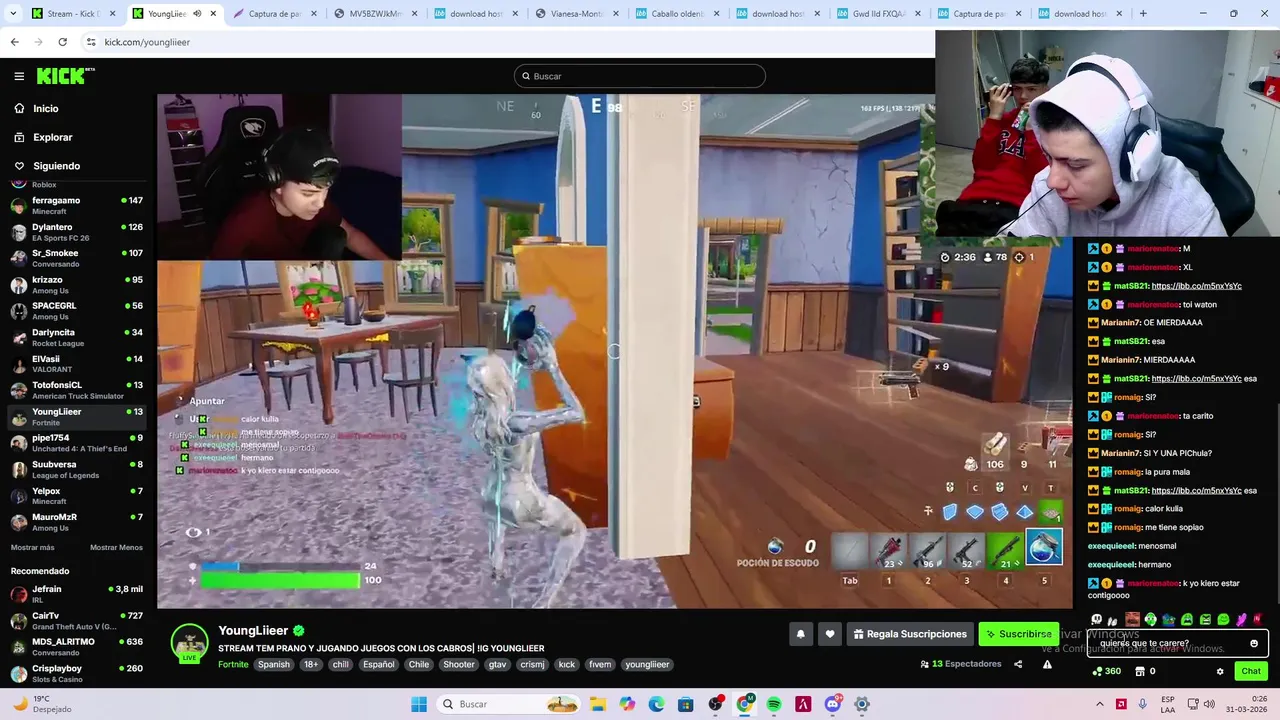This screenshot has height=720, width=1280.
Task: Select the Shooter tag
Action: (459, 664)
